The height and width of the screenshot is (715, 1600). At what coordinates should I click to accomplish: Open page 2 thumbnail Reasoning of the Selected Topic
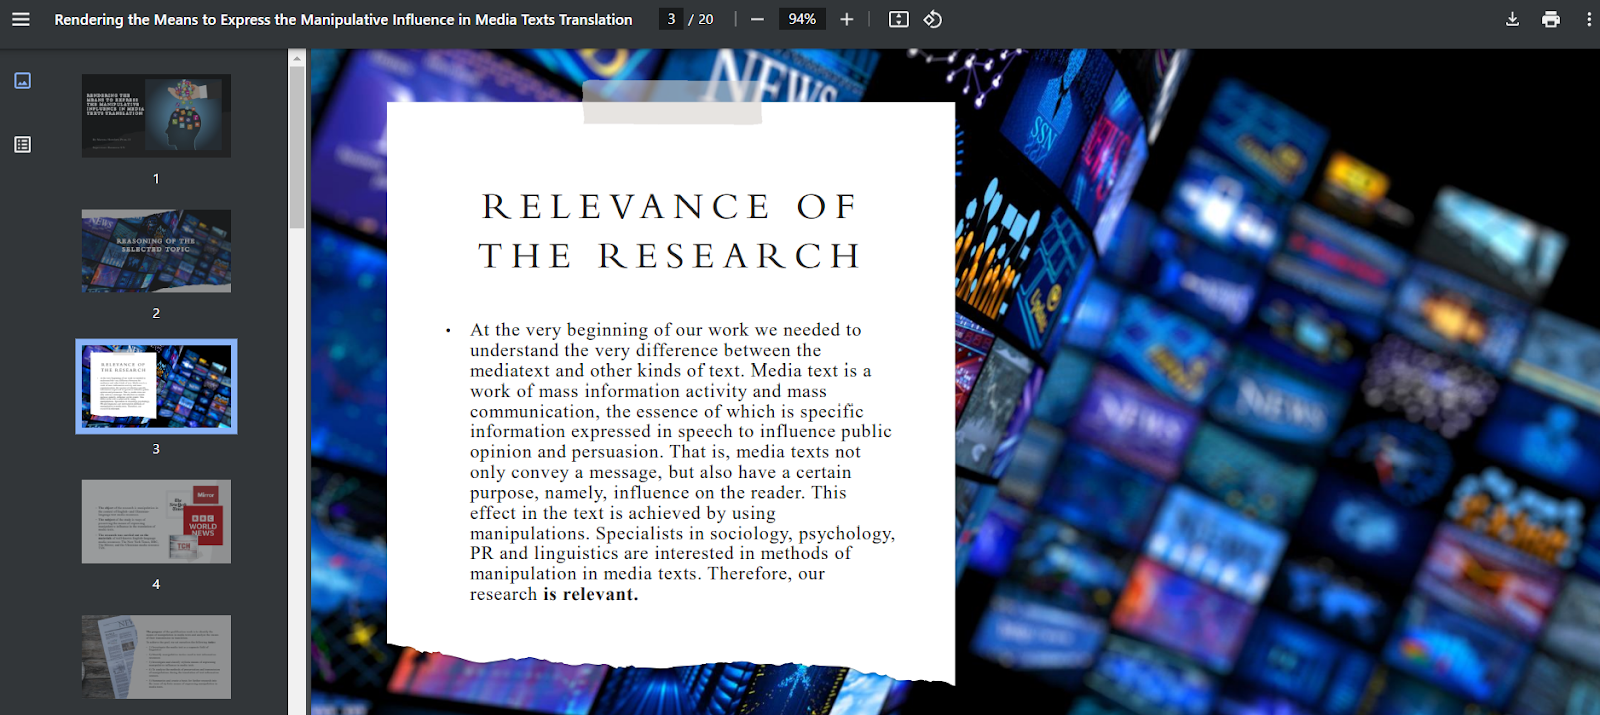156,251
